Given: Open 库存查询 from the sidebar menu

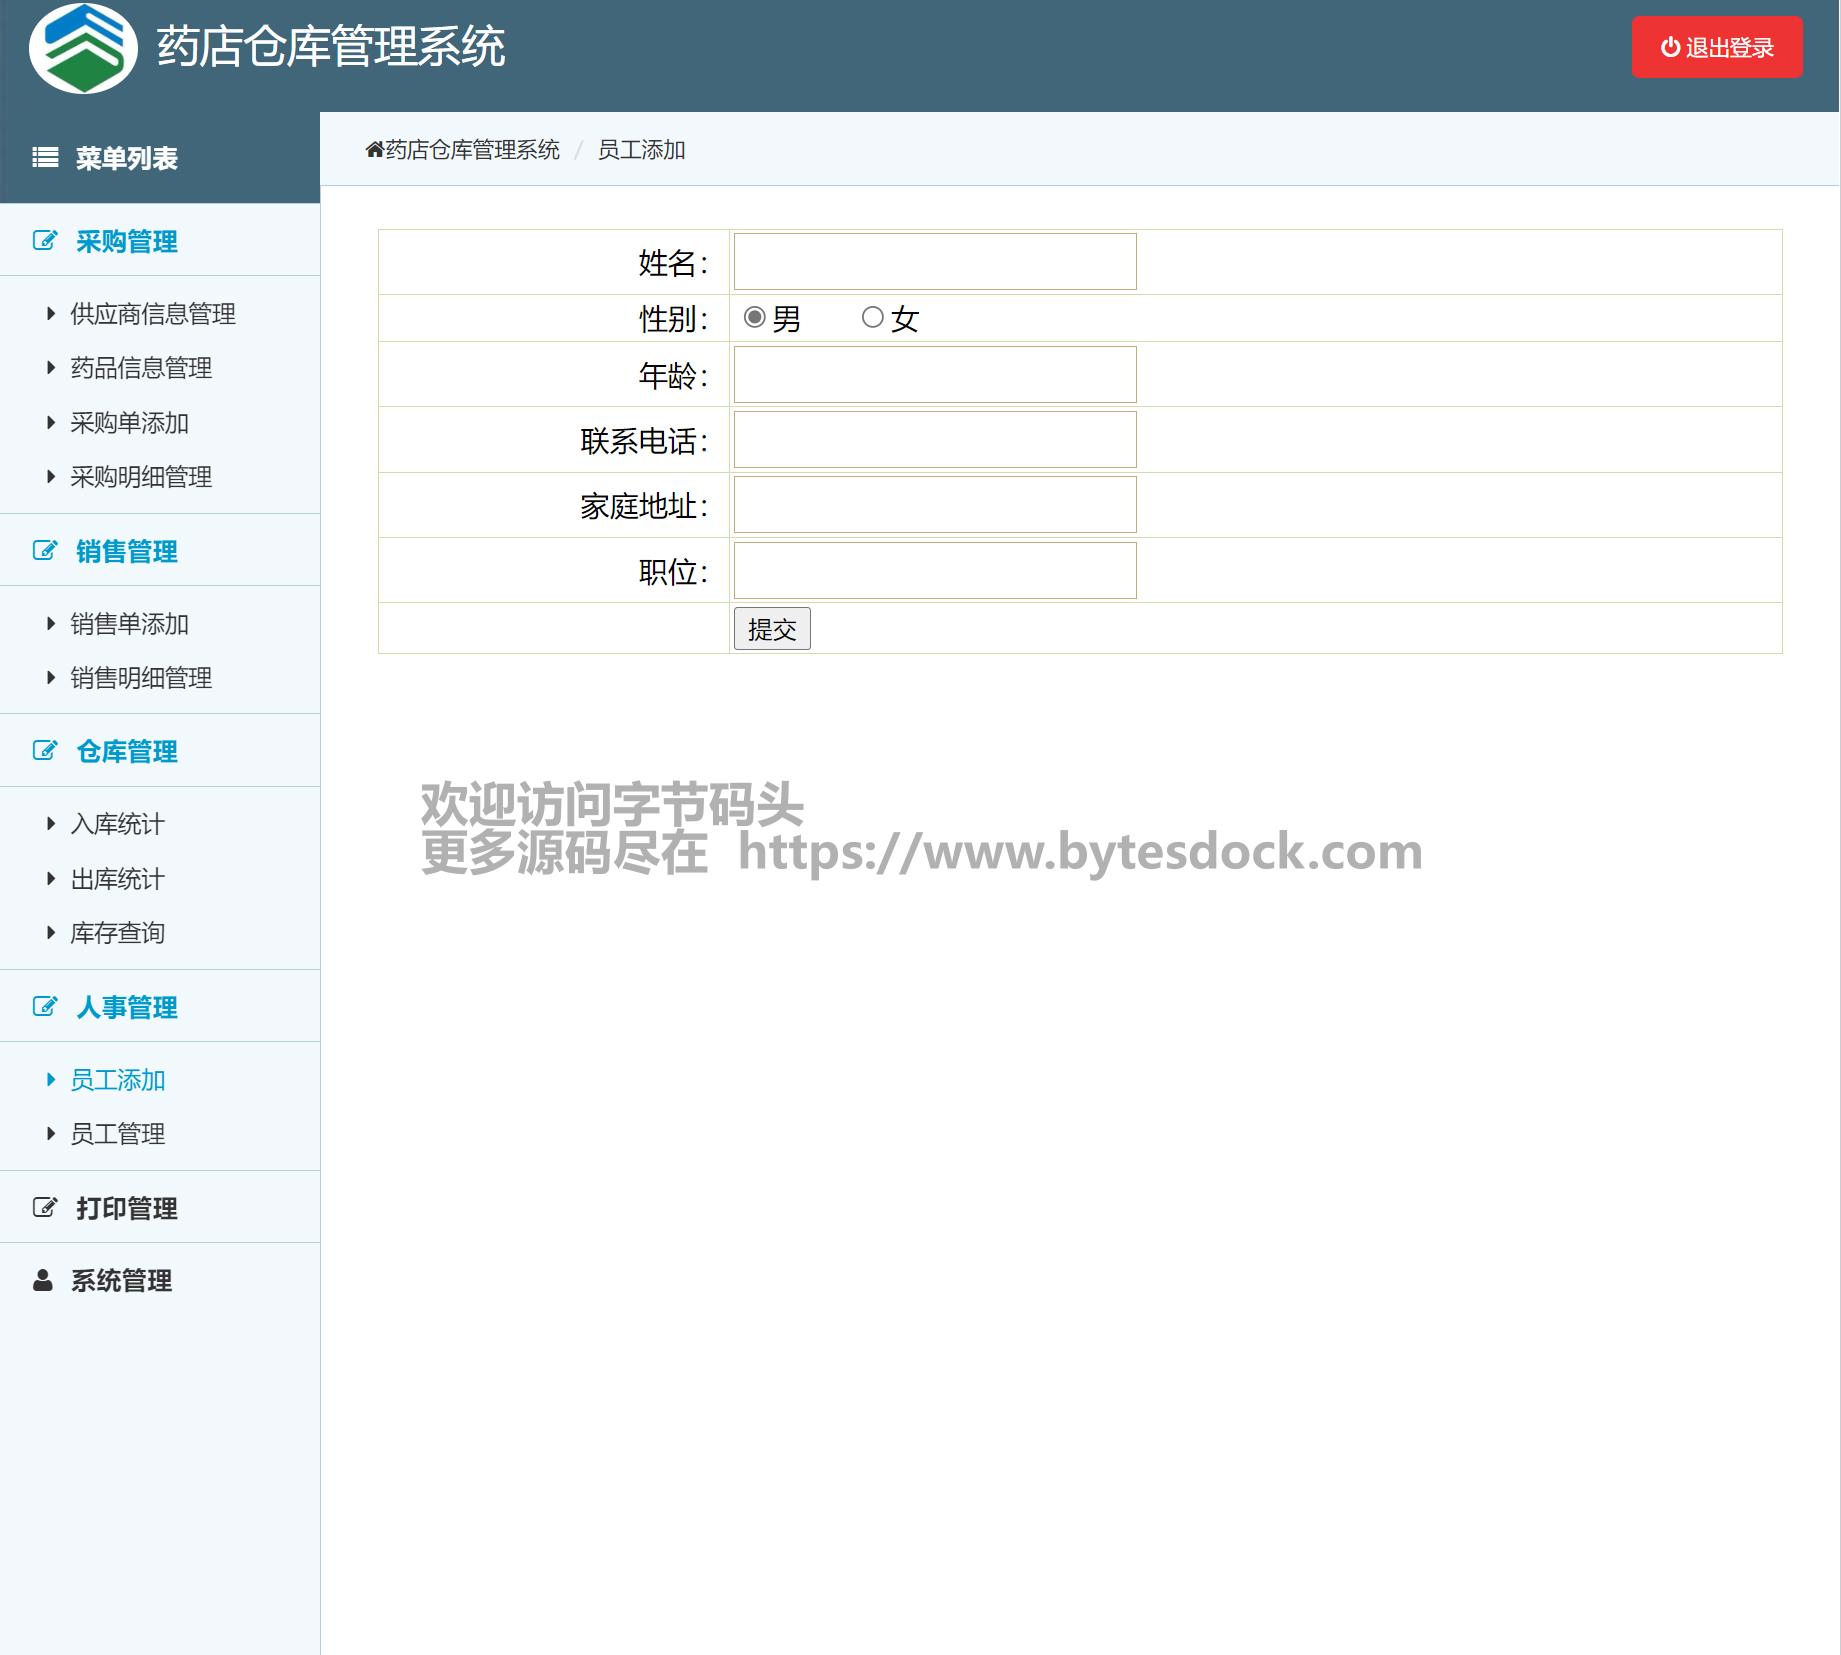Looking at the screenshot, I should (117, 933).
